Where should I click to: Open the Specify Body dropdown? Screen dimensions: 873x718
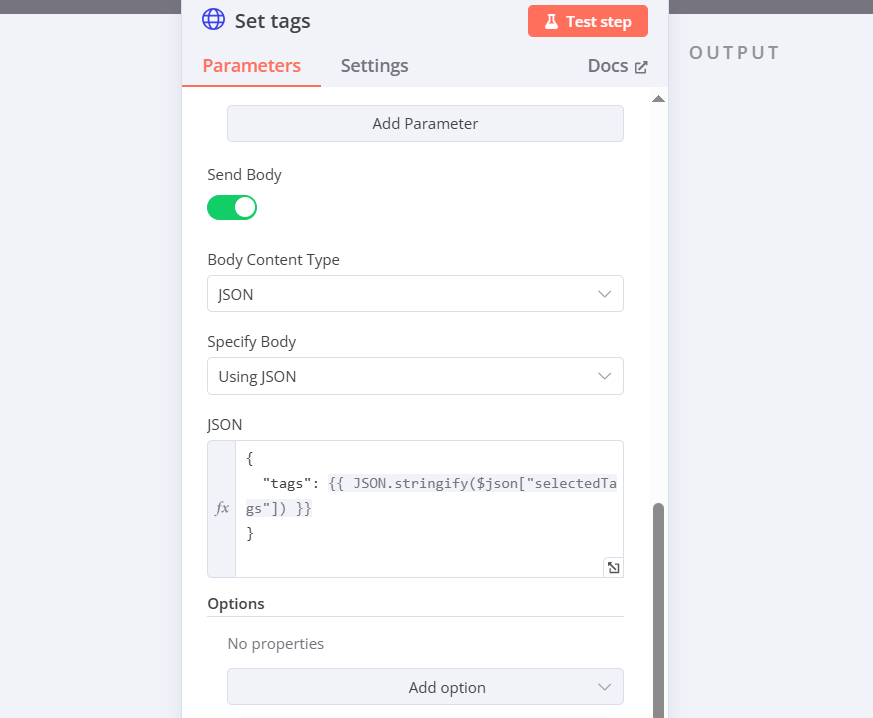point(415,376)
